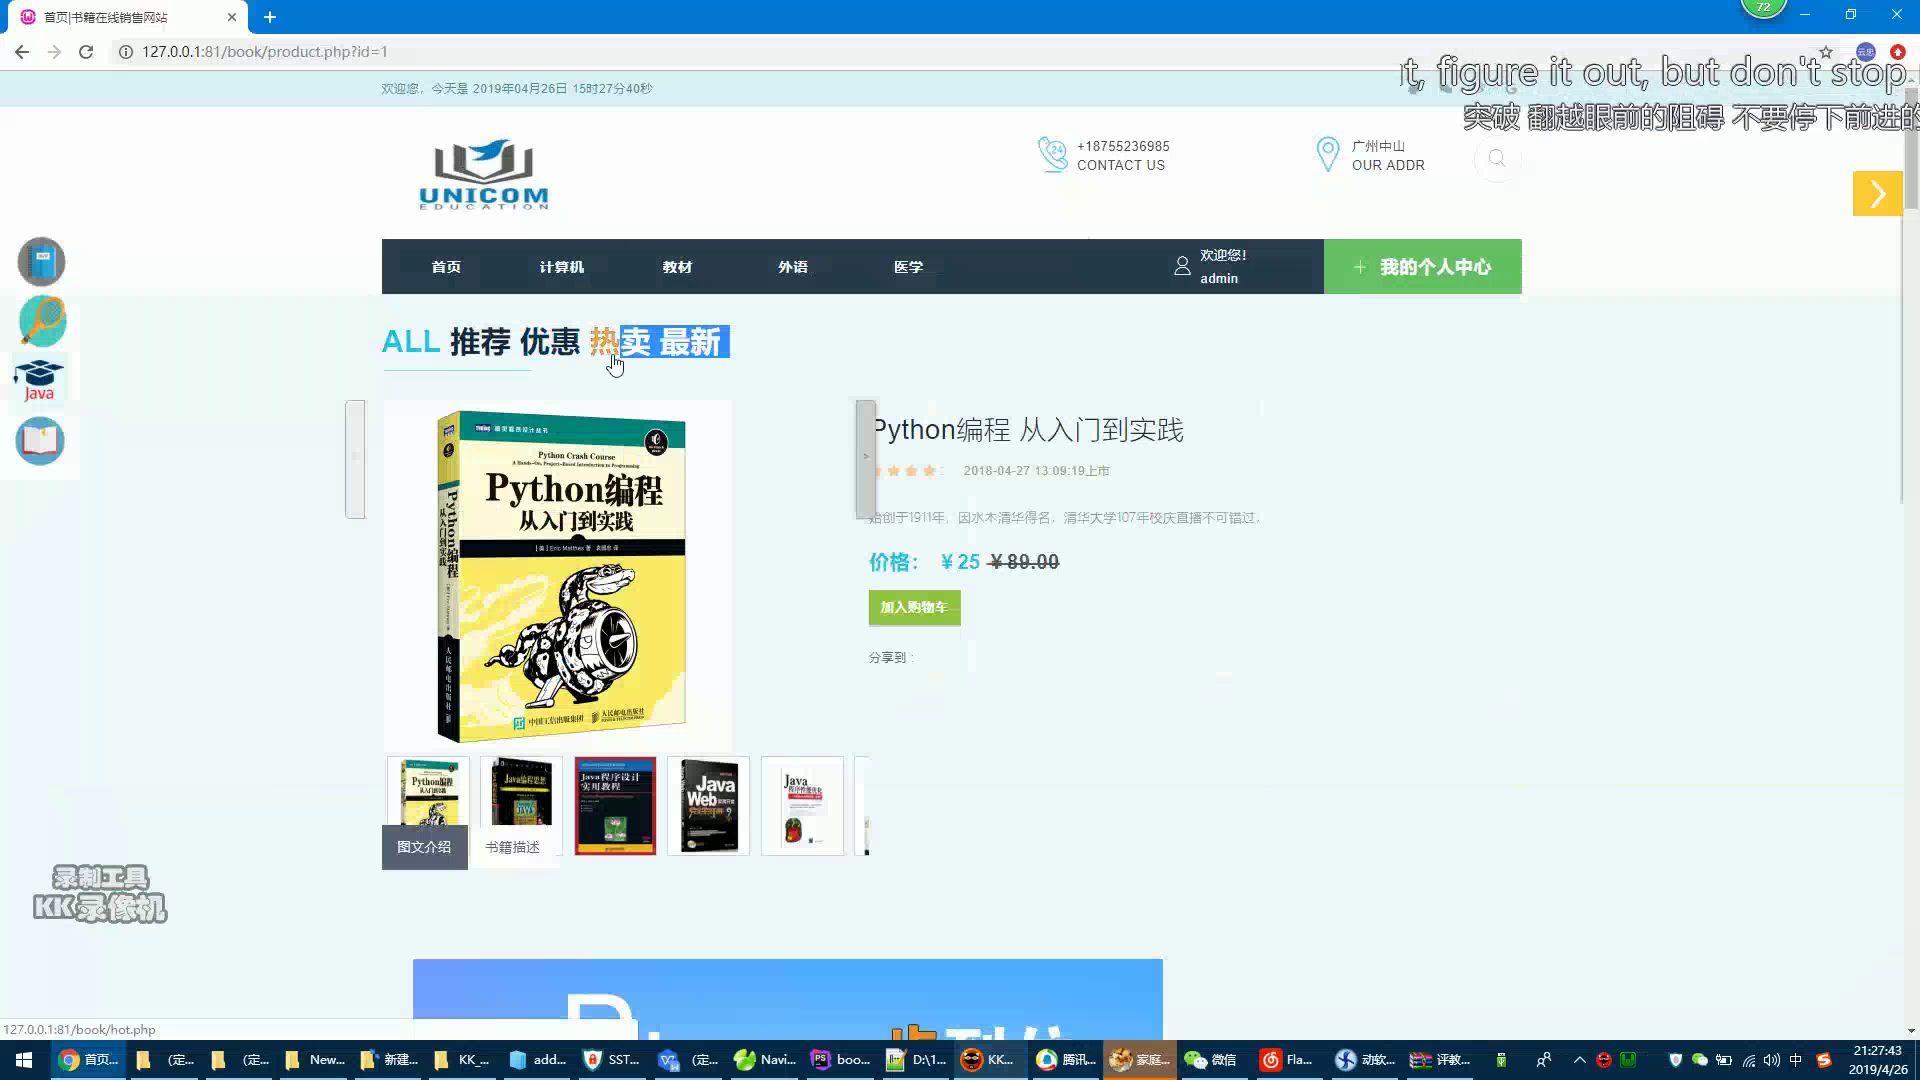Click the admin user profile icon

1182,266
